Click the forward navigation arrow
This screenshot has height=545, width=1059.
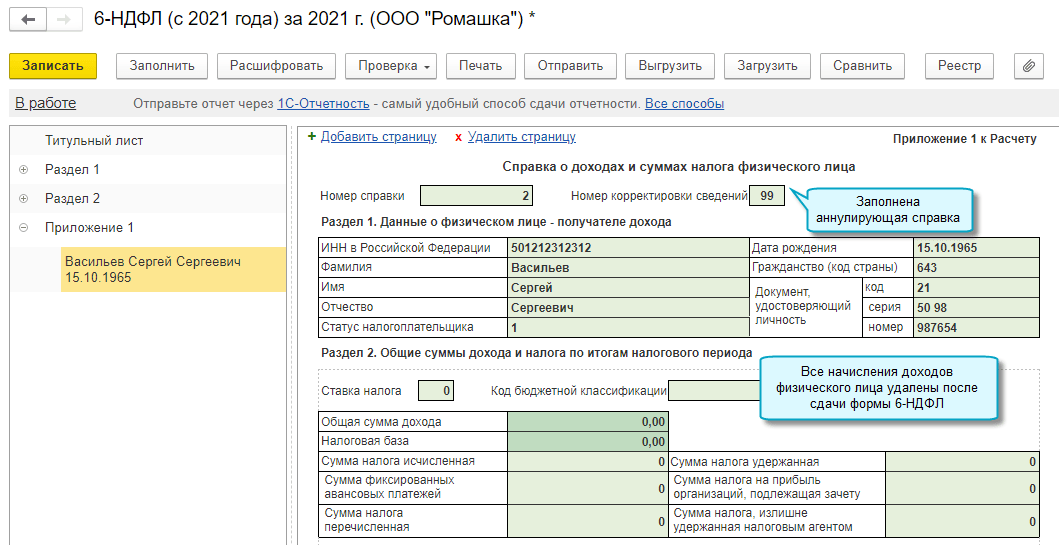tap(63, 19)
